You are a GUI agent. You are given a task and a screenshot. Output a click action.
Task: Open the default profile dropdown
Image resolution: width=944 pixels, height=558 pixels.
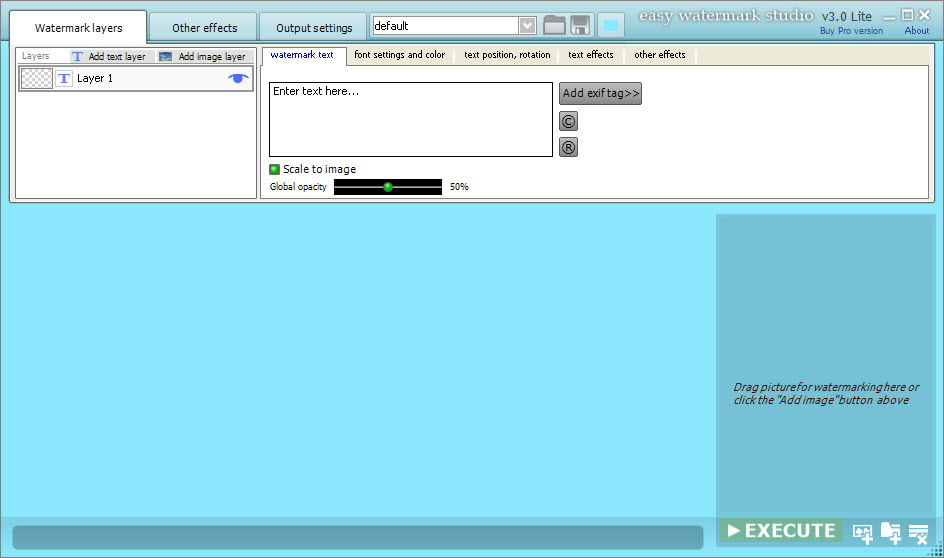[x=527, y=25]
